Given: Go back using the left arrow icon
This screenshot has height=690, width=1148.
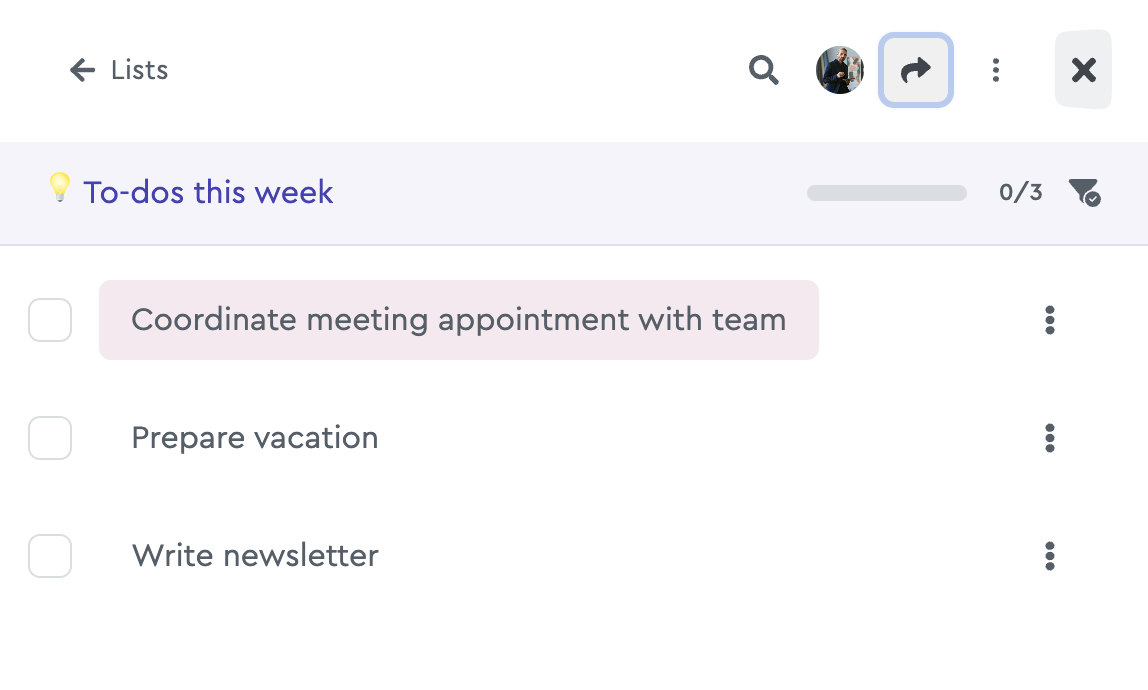Looking at the screenshot, I should coord(83,70).
